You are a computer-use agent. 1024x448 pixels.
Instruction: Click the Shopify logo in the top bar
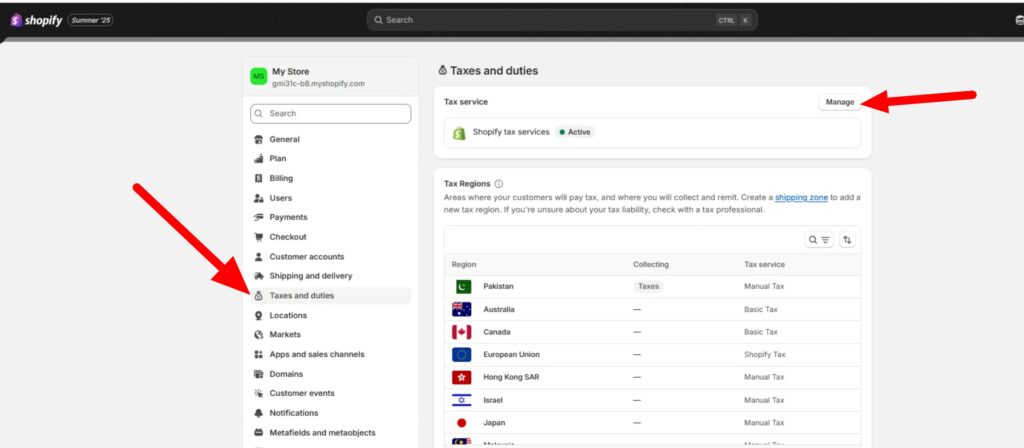pos(36,20)
